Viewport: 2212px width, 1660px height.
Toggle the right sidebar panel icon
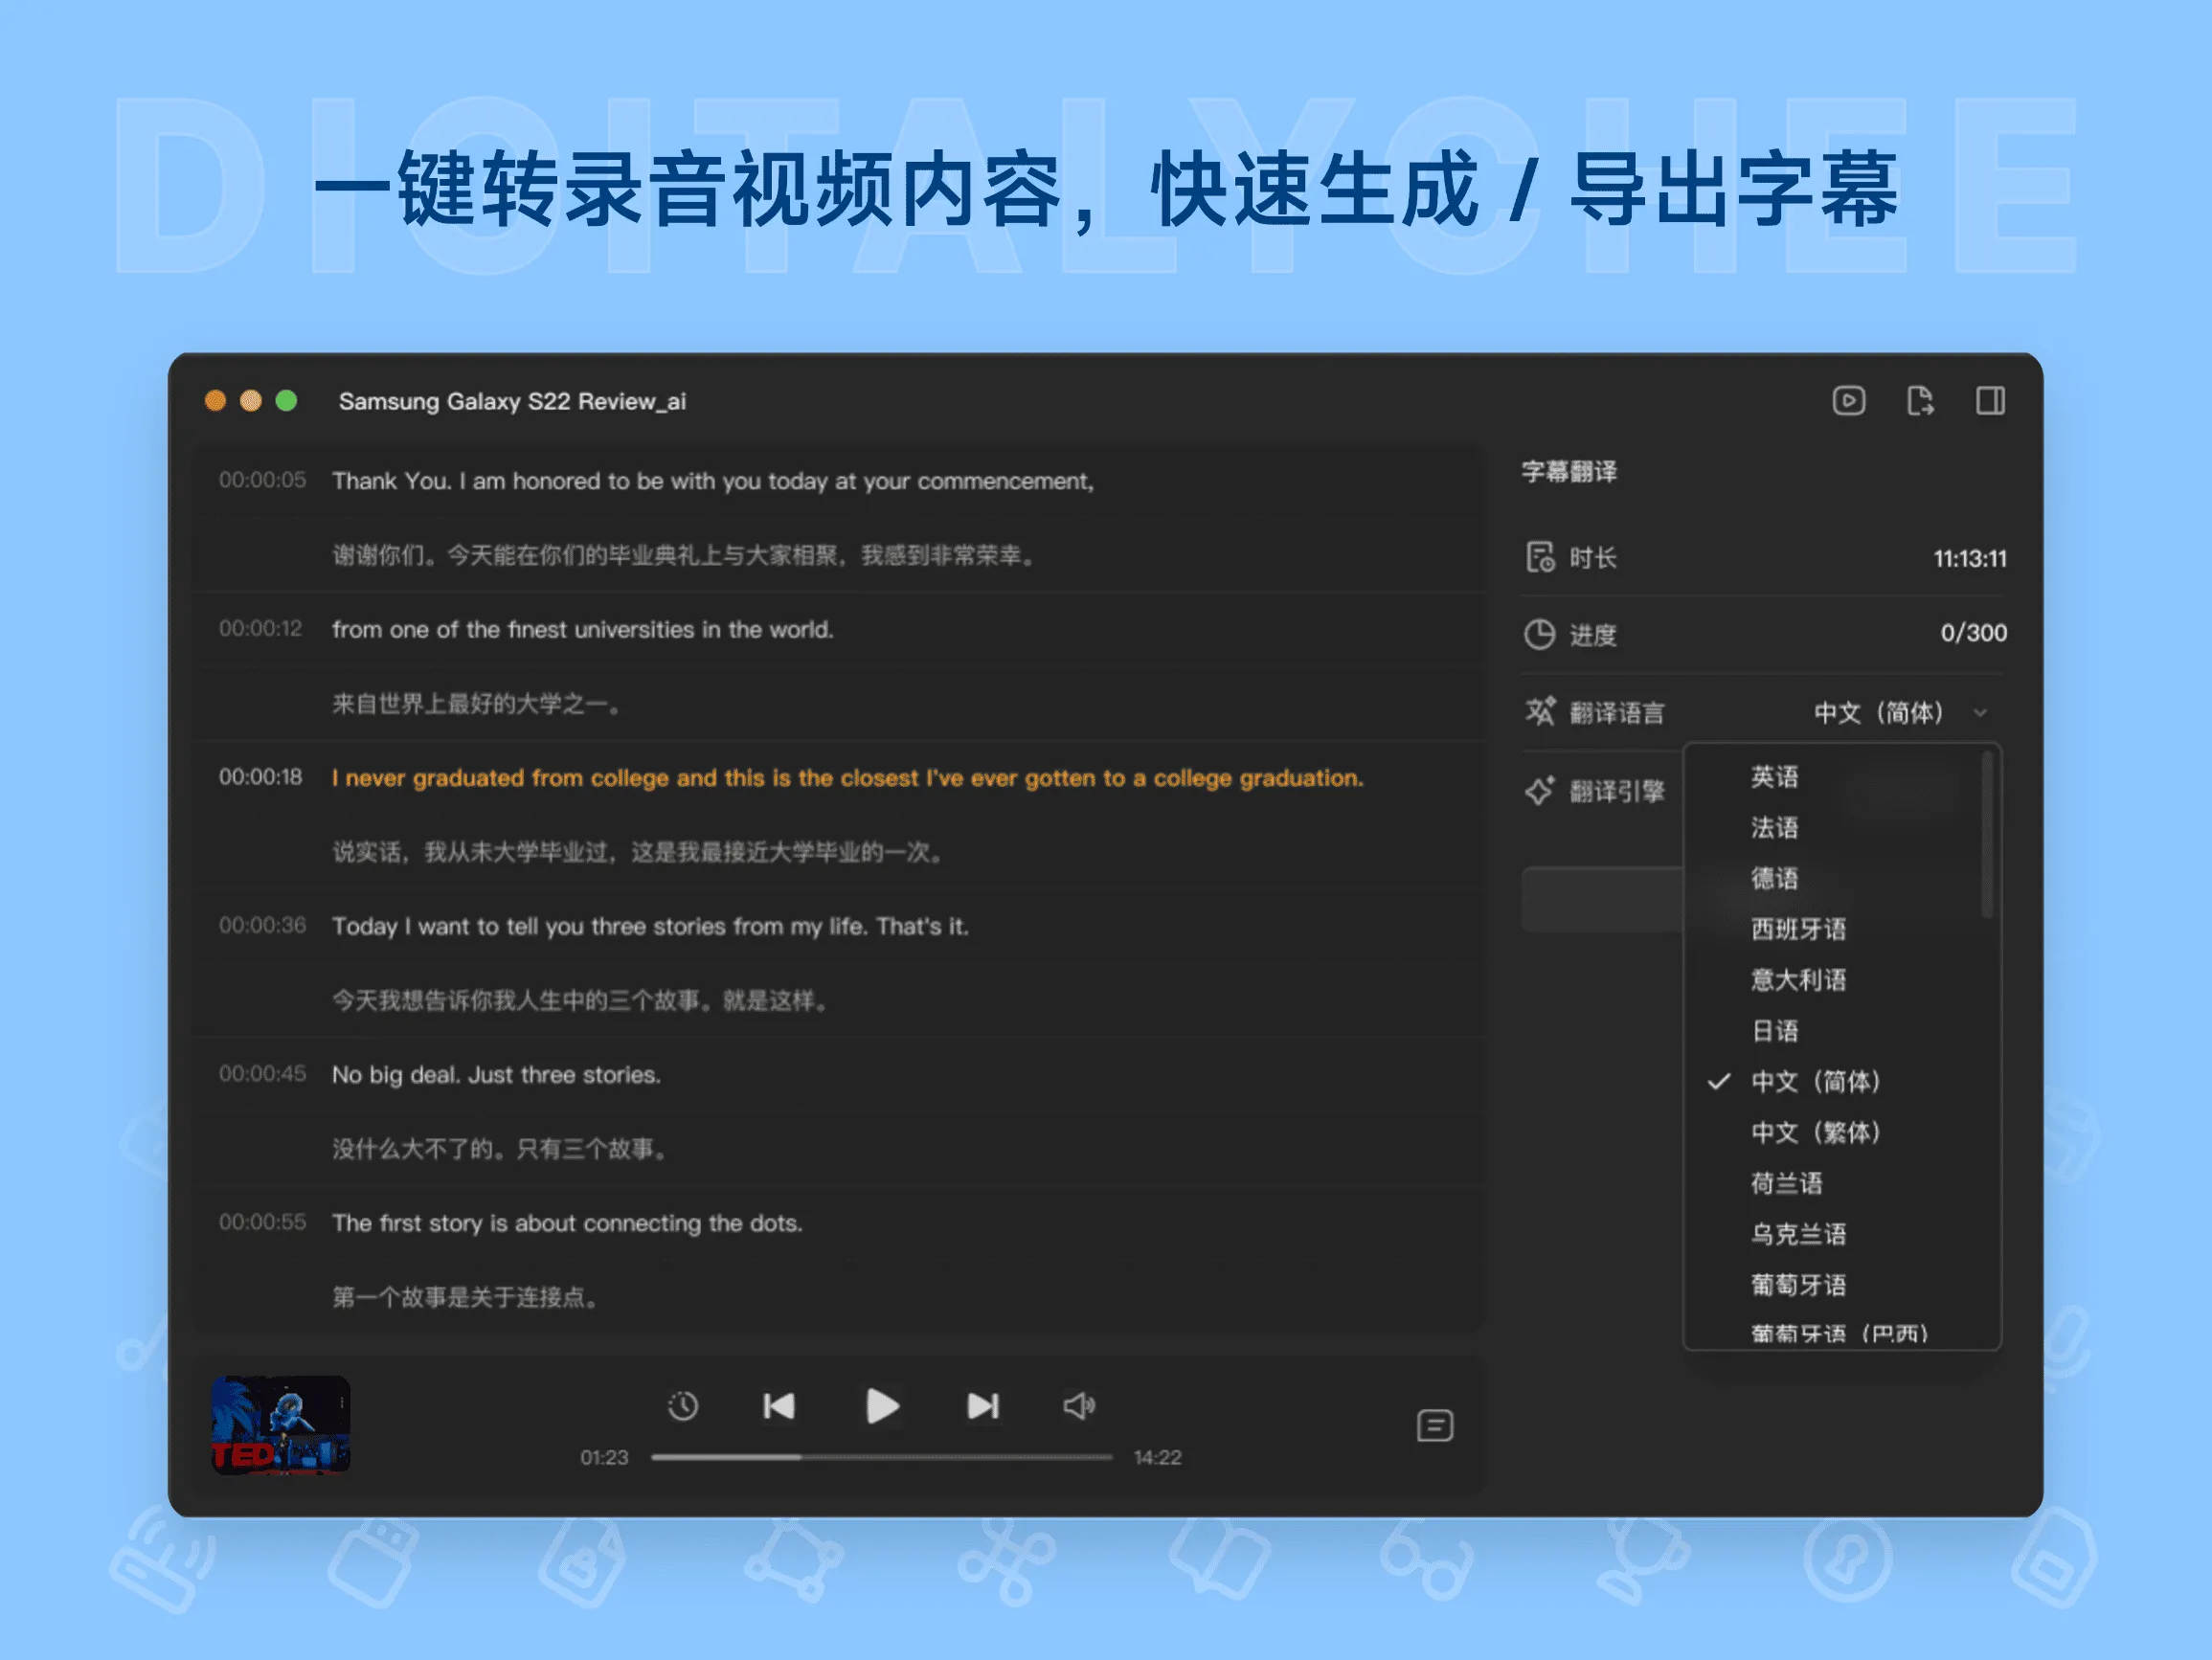pyautogui.click(x=1989, y=401)
